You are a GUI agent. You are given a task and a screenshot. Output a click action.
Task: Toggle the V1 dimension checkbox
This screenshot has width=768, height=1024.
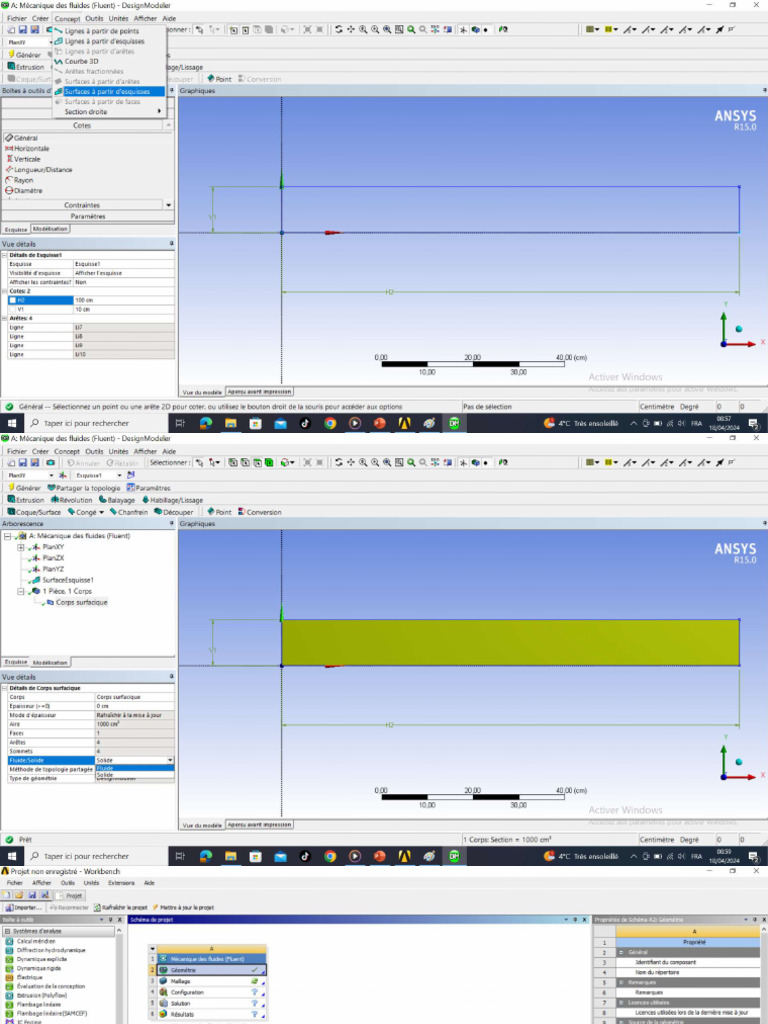(13, 309)
